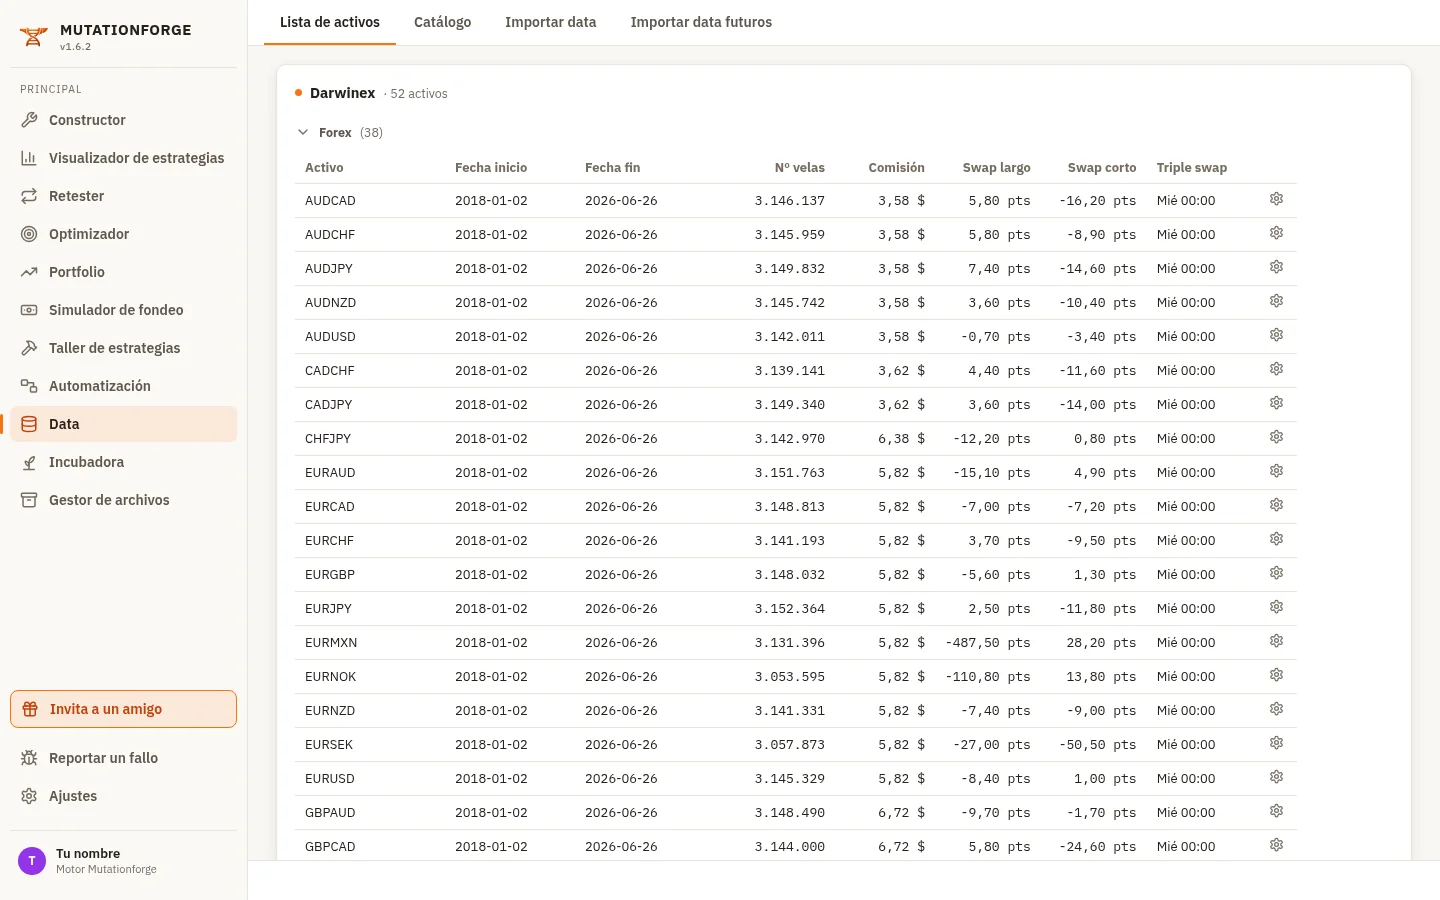
Task: Click the Portfolio trend icon
Action: (29, 272)
